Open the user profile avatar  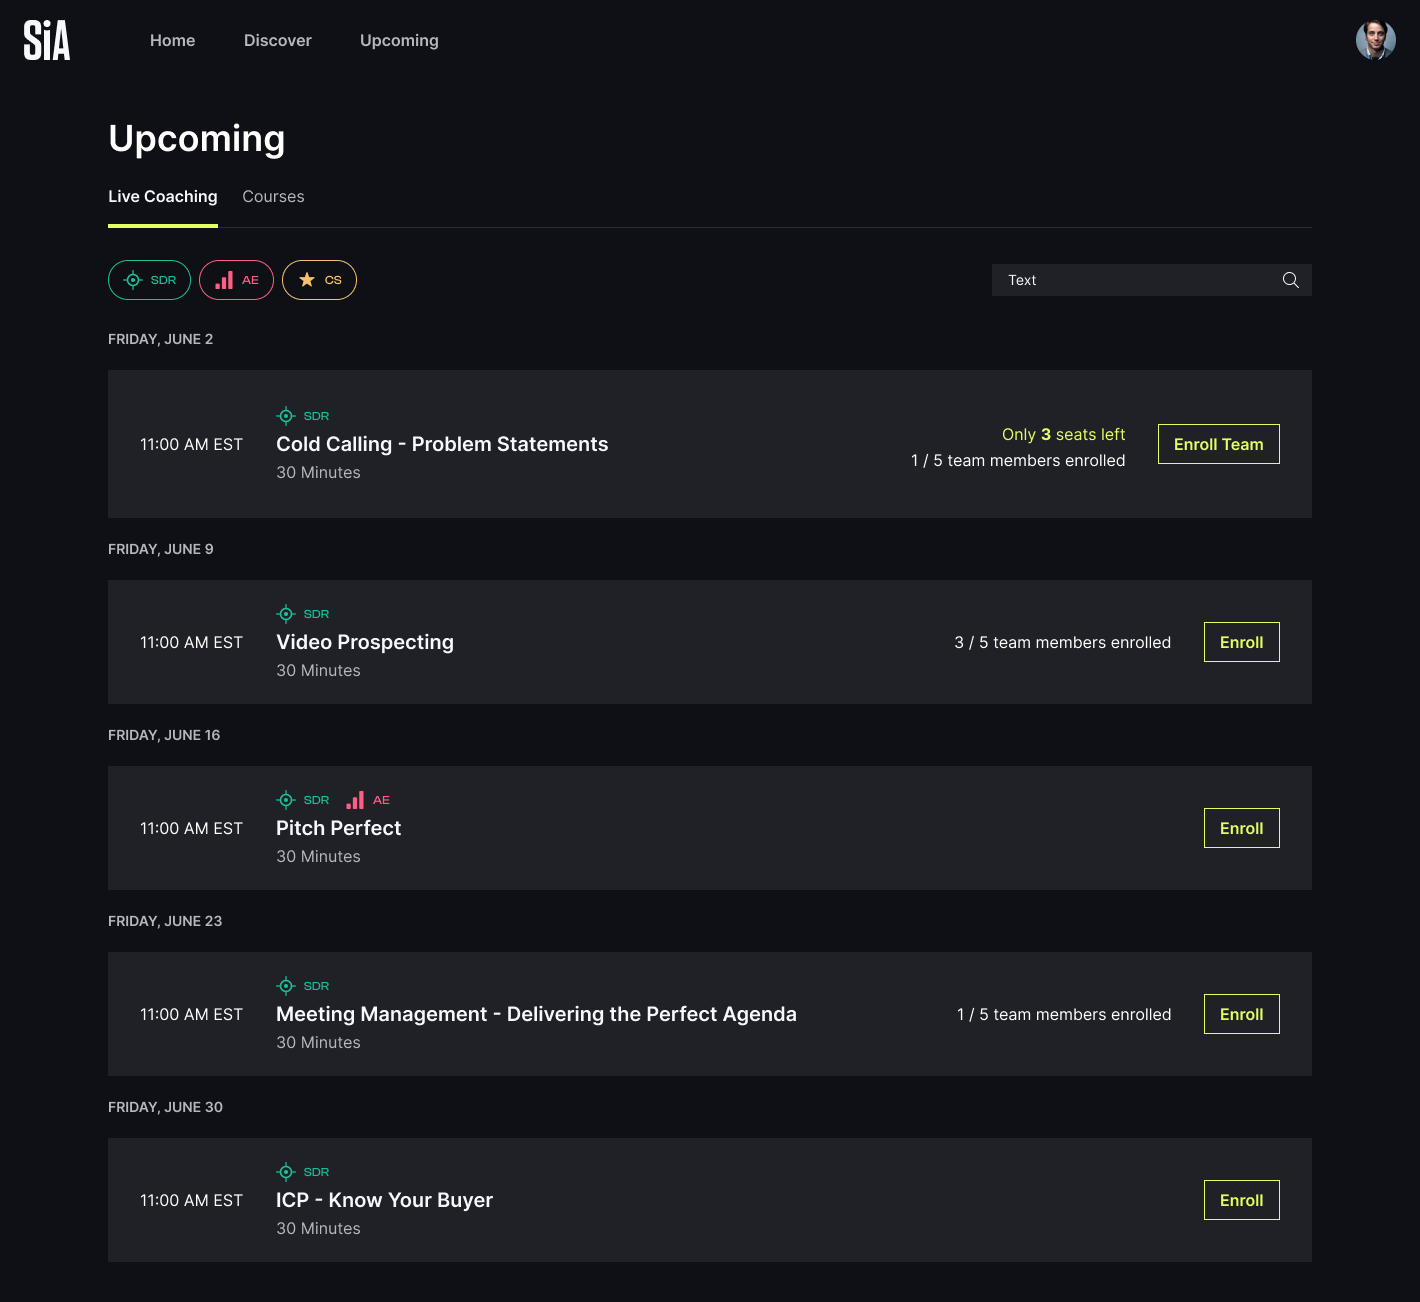pyautogui.click(x=1375, y=40)
